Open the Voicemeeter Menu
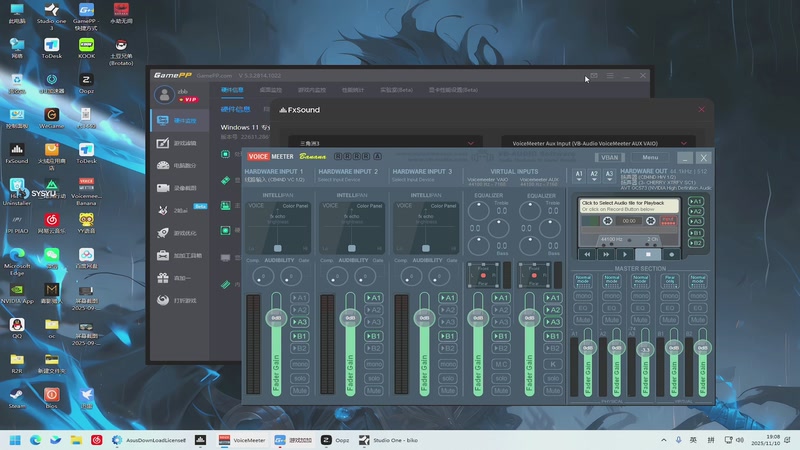The image size is (800, 450). coord(650,158)
